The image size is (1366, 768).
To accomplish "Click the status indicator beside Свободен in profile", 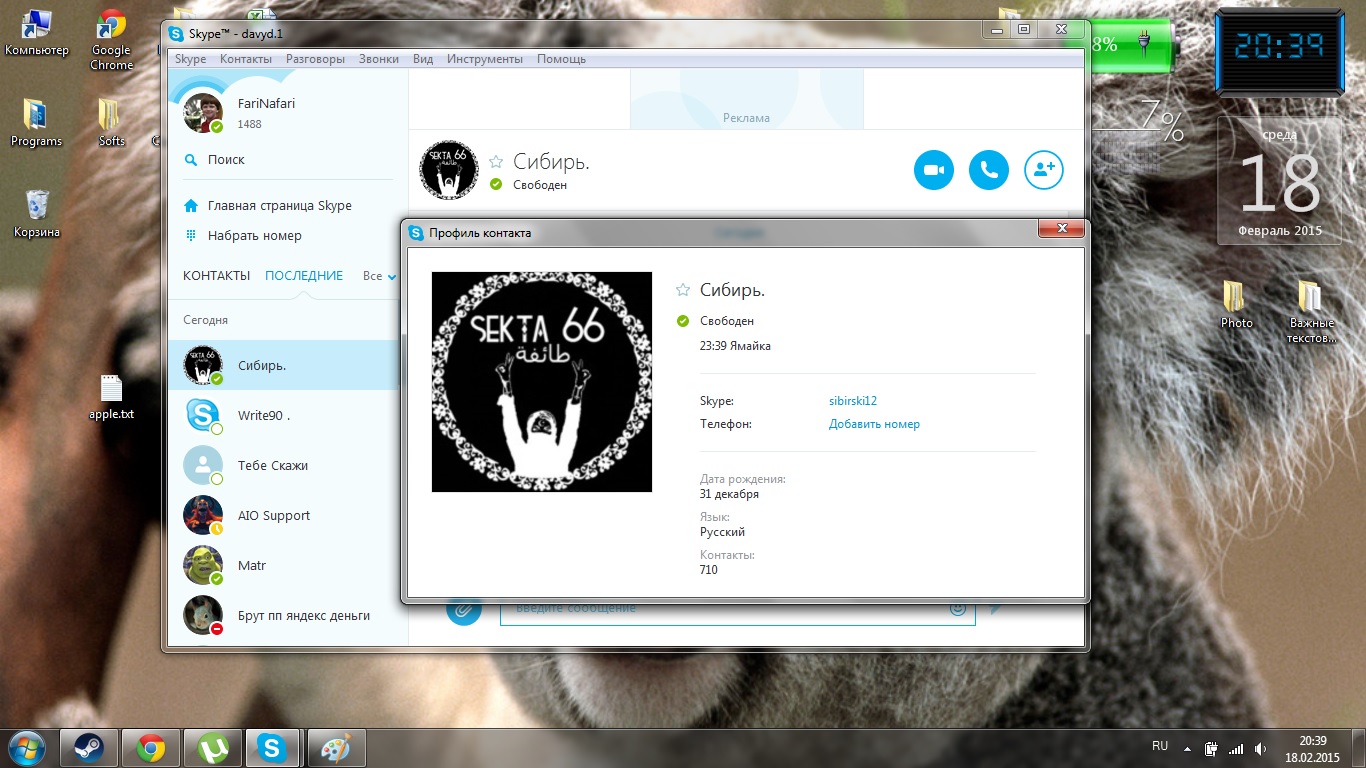I will [683, 321].
